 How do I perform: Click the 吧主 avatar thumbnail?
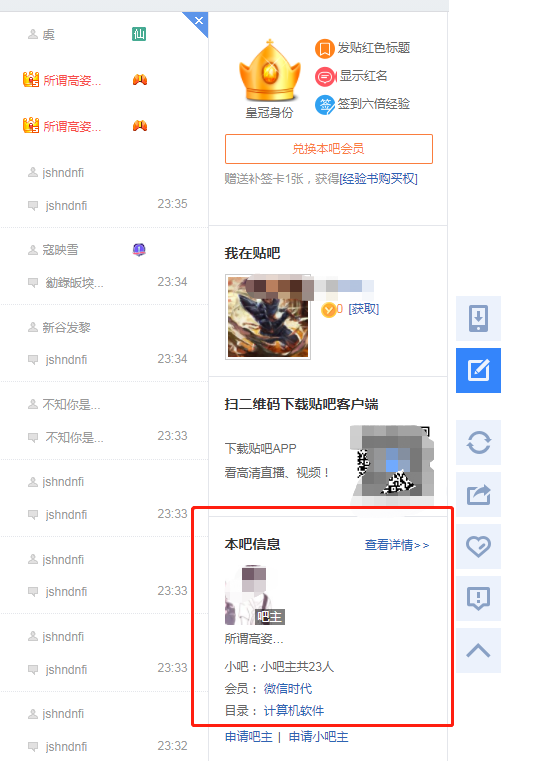[x=254, y=595]
